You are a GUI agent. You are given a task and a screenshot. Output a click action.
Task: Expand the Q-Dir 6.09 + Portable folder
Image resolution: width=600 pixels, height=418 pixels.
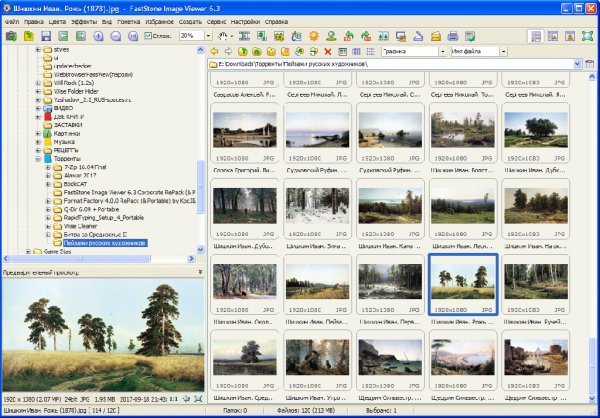(x=48, y=209)
